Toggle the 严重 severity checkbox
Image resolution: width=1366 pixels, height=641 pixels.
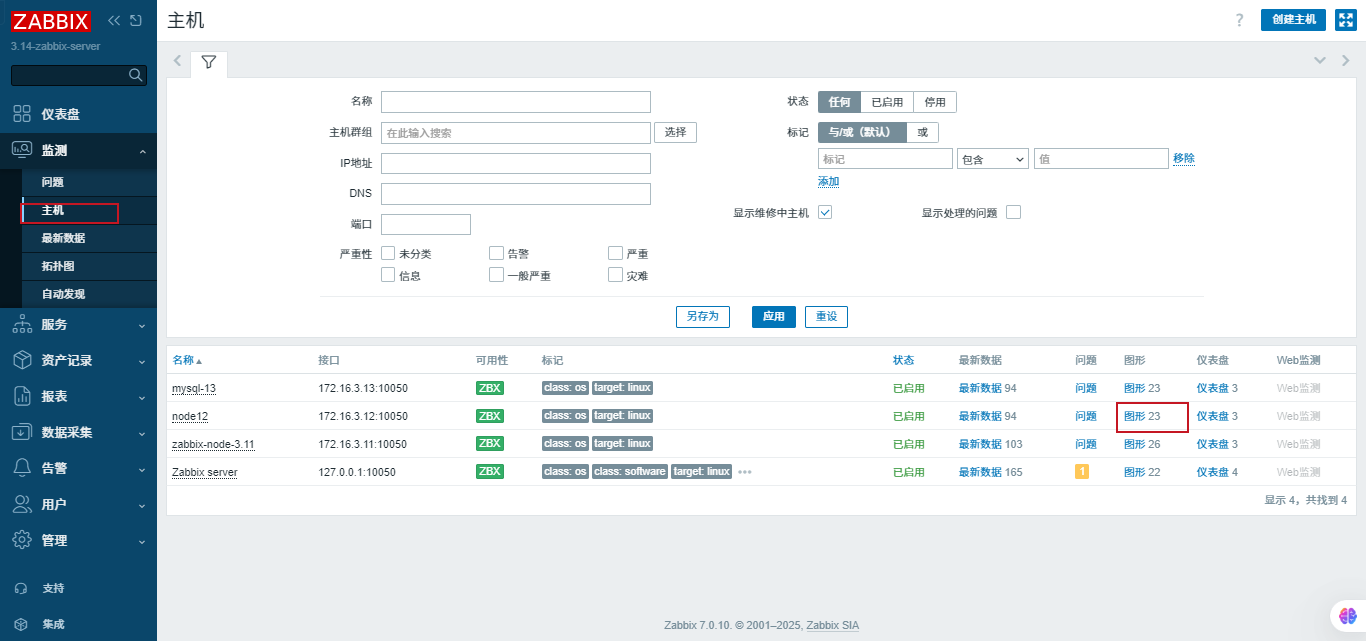[616, 253]
